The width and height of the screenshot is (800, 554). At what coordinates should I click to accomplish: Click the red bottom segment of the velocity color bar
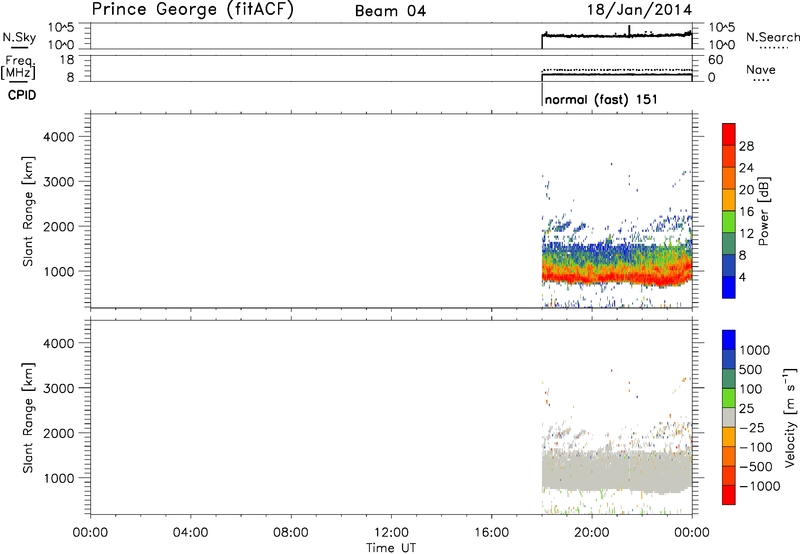729,495
